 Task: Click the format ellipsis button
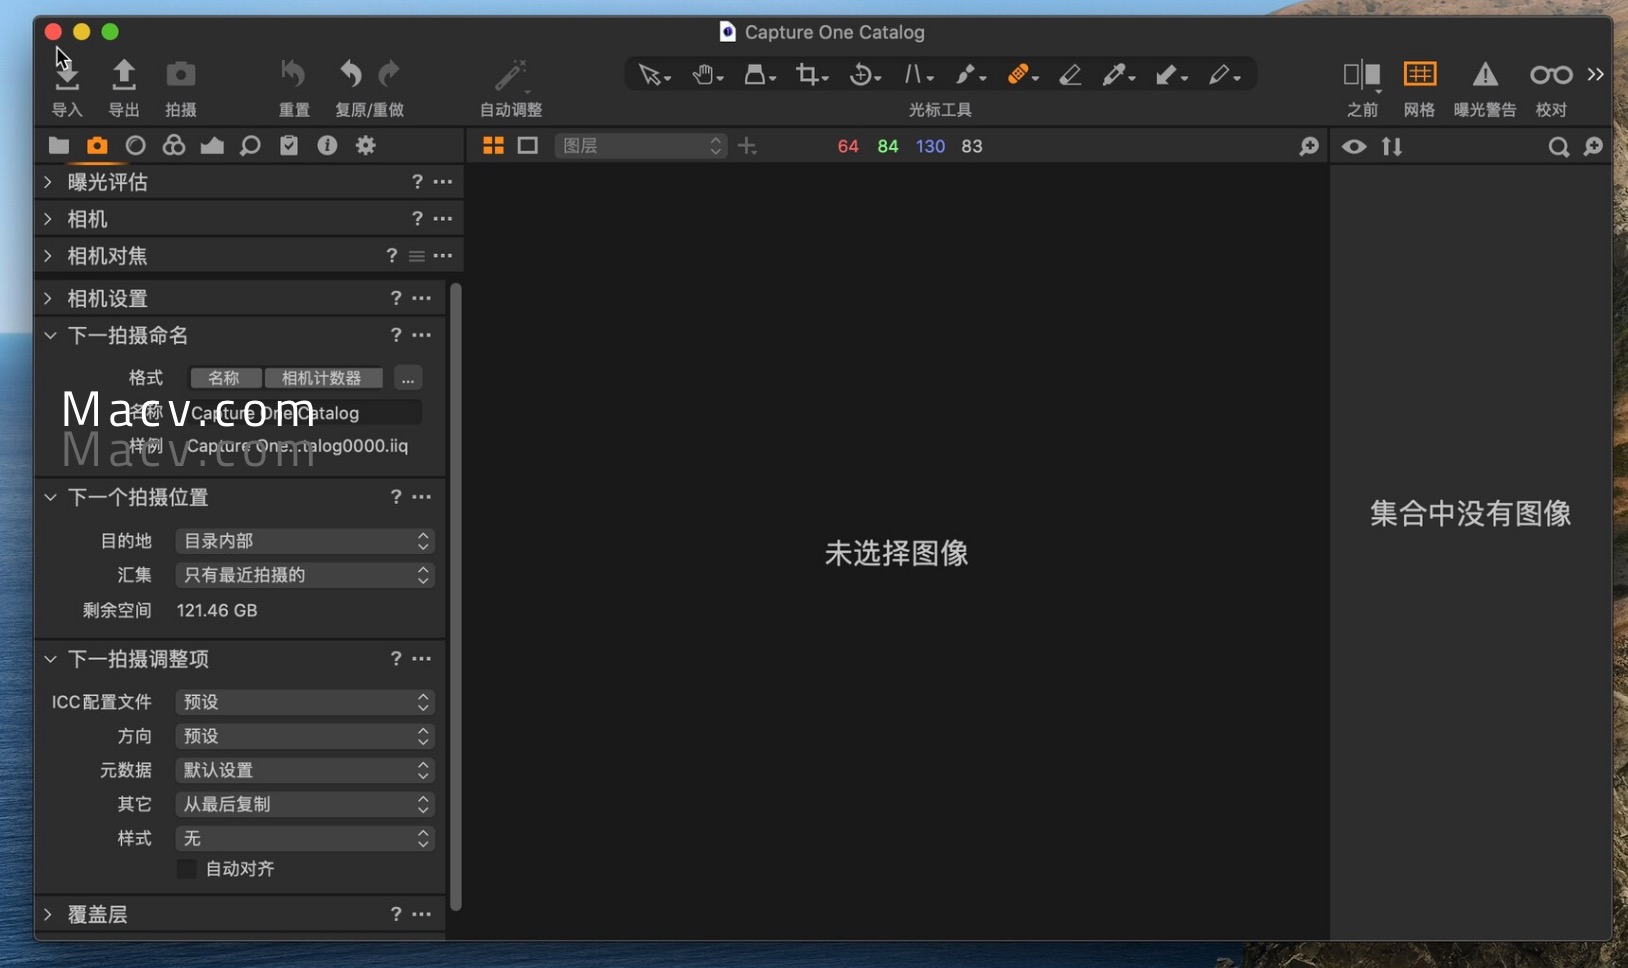[407, 378]
